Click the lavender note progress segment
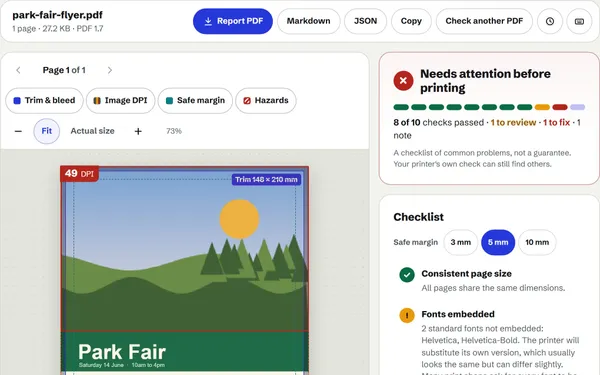Screen dimensions: 600x375 [577, 107]
